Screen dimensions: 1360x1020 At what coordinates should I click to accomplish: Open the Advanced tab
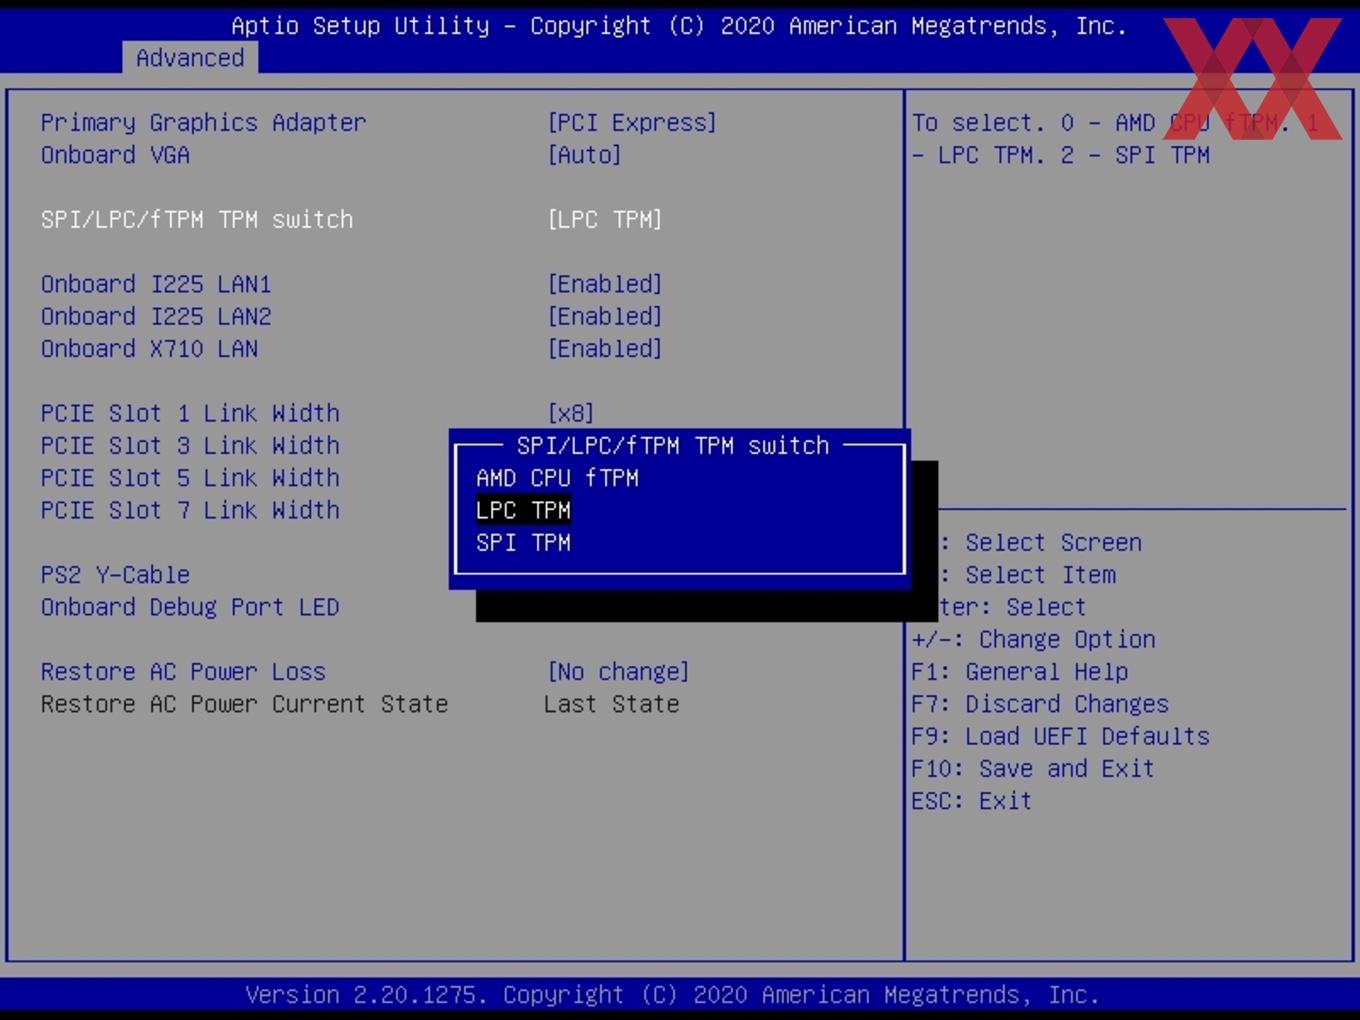click(x=190, y=58)
